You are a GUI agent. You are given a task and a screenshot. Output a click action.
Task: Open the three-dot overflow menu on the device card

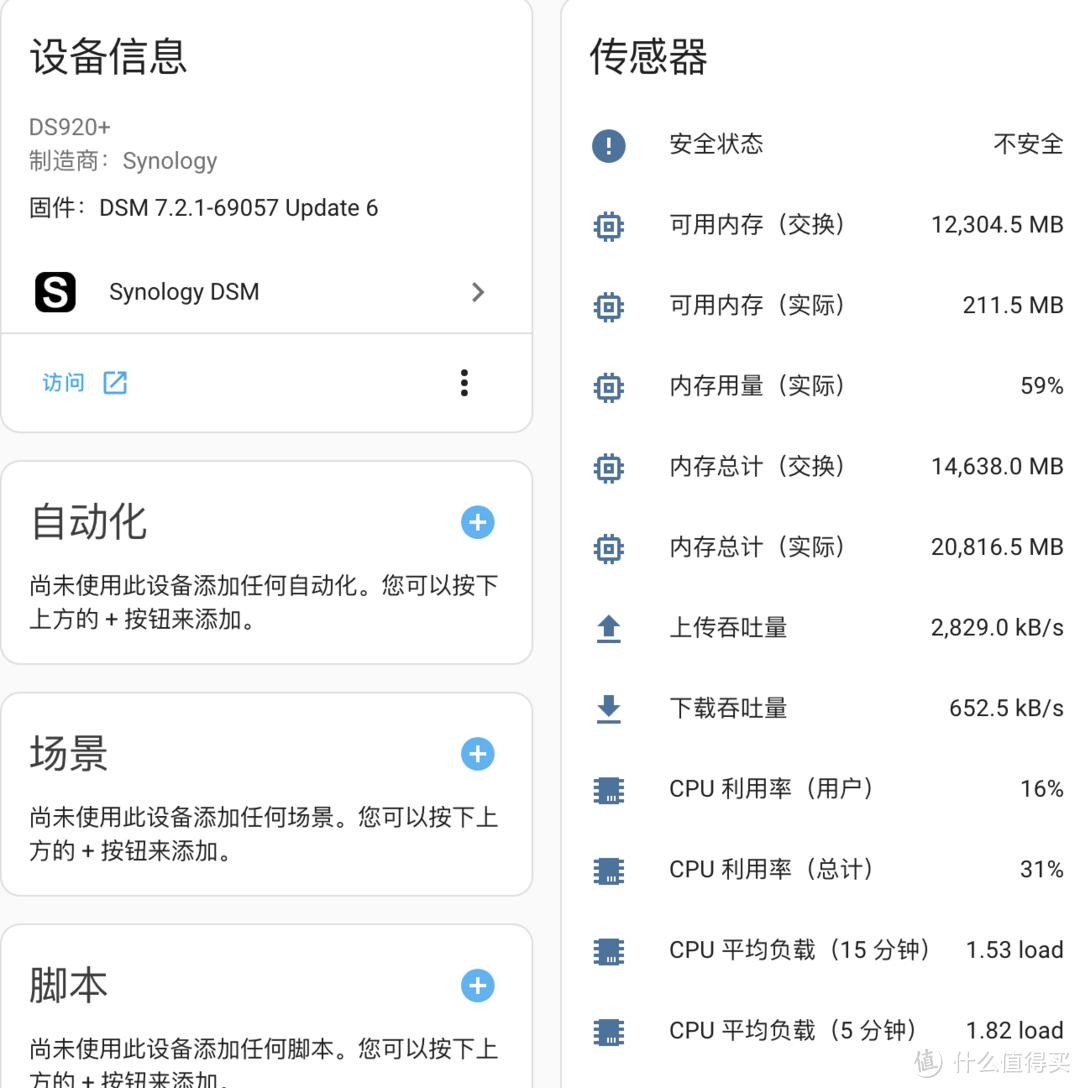(464, 382)
